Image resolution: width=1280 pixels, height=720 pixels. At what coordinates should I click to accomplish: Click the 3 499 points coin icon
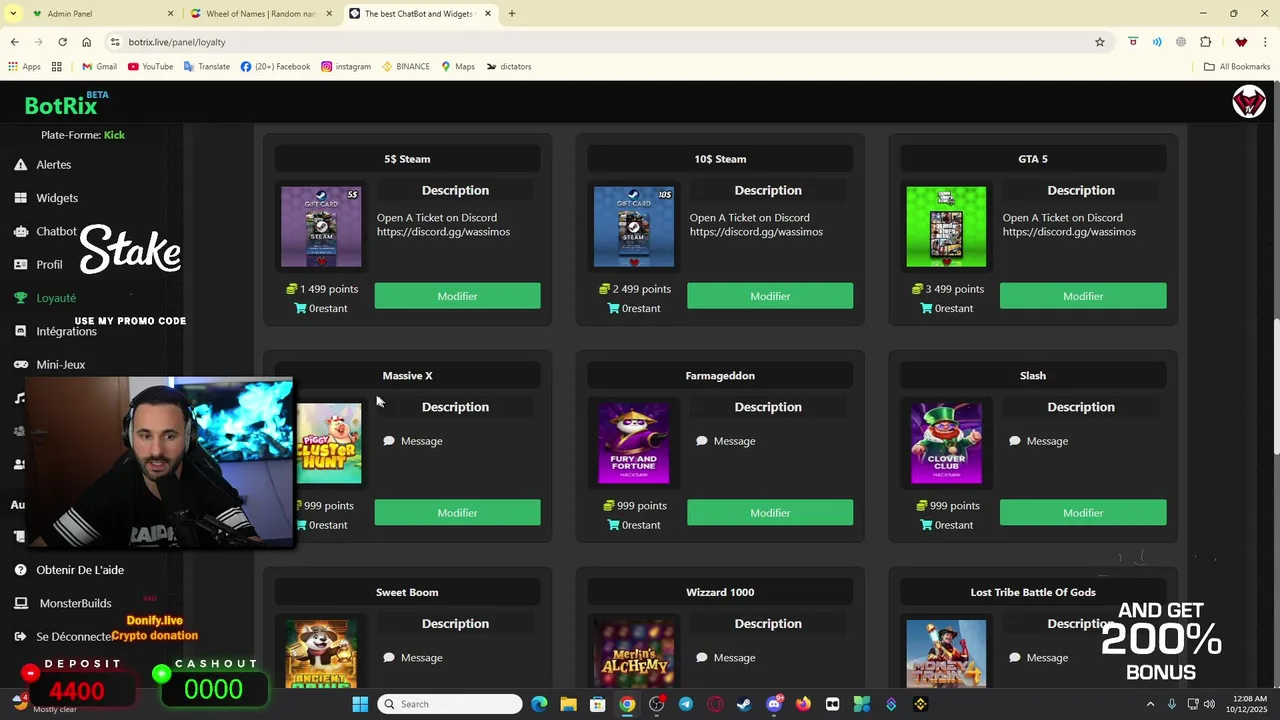tap(918, 289)
